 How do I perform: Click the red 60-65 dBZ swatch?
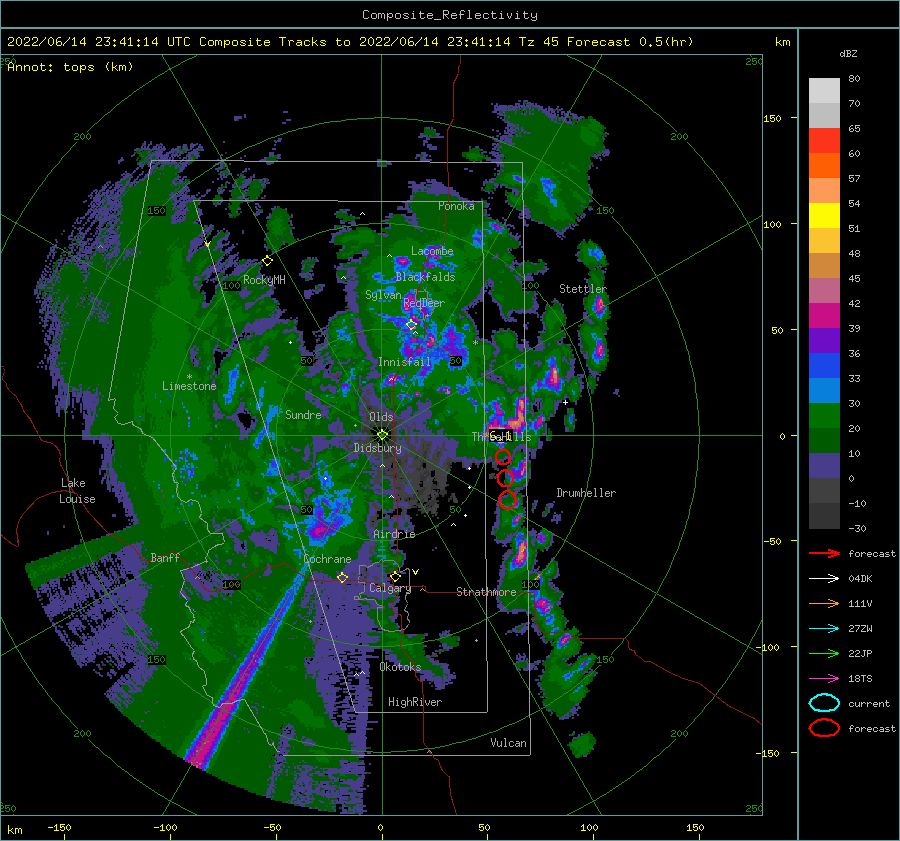click(x=824, y=141)
